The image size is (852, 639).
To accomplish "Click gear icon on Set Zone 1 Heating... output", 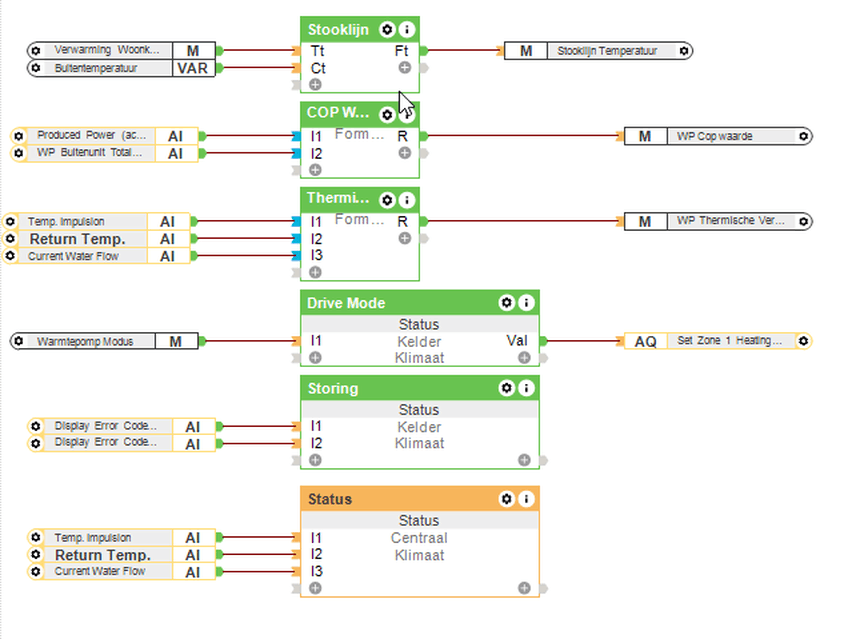I will (x=804, y=341).
